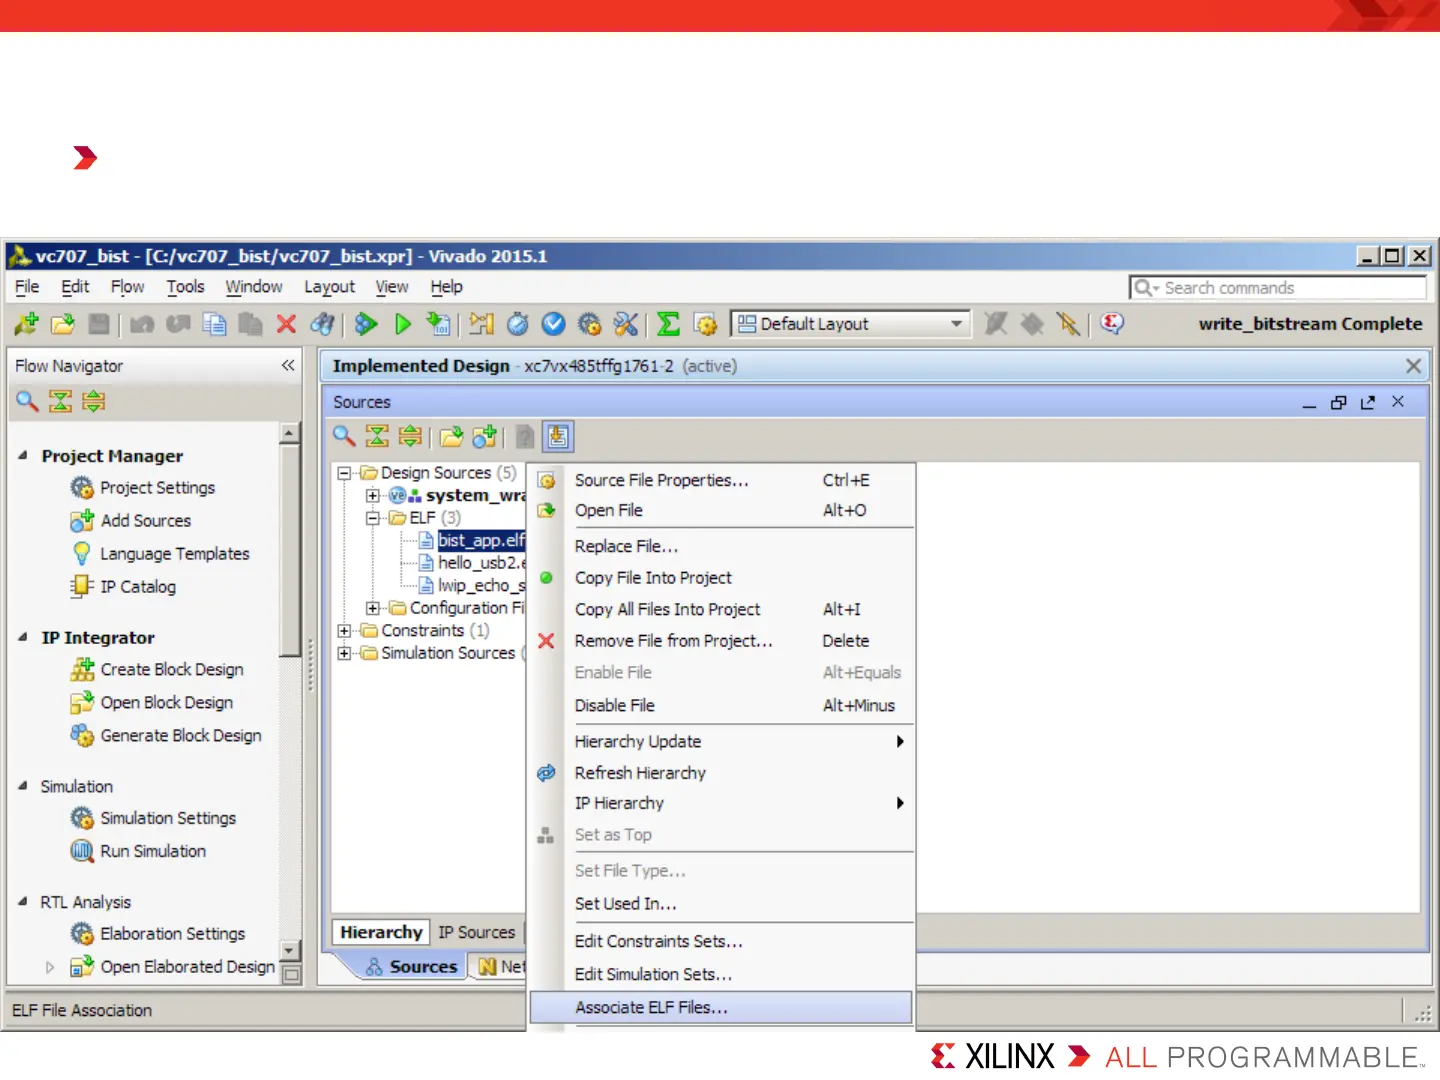Click the wrench and screwdriver tools icon
The height and width of the screenshot is (1080, 1440).
tap(626, 324)
